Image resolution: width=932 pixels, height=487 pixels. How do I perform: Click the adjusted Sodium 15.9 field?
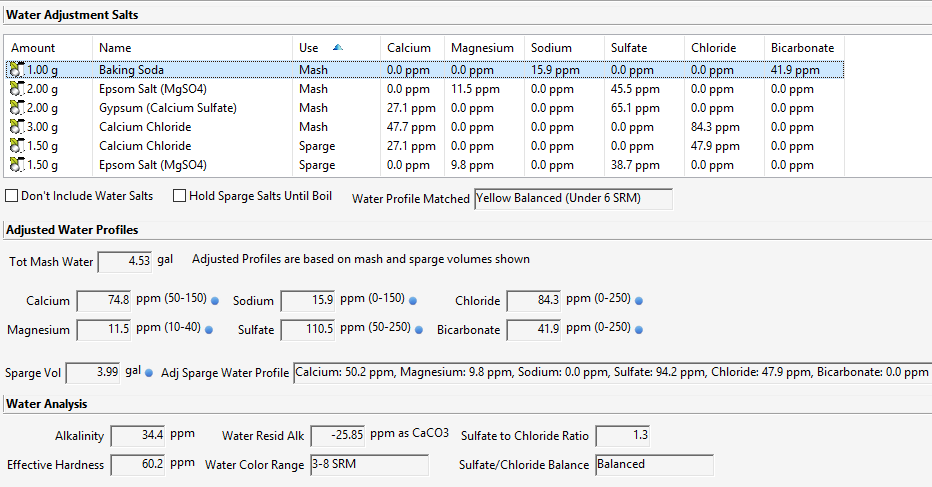click(307, 301)
